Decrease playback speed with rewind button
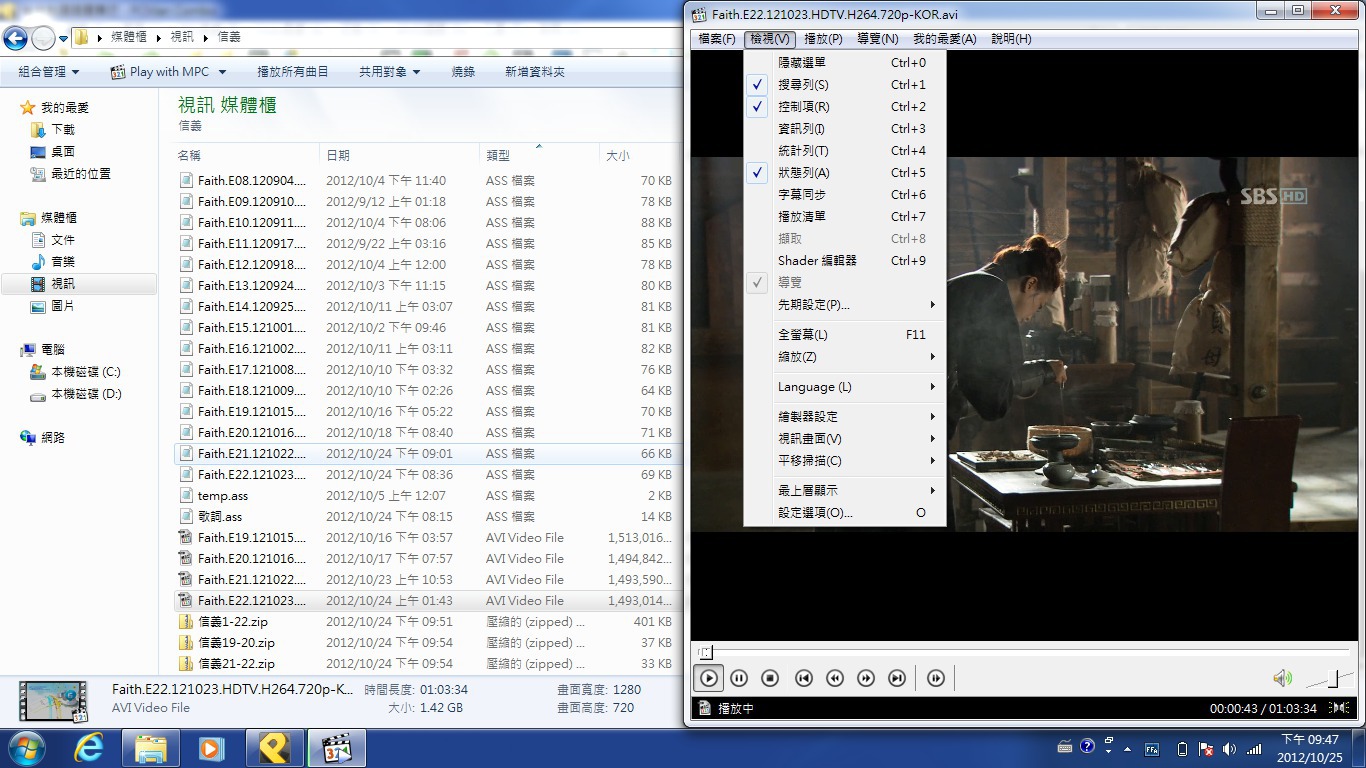Image resolution: width=1366 pixels, height=768 pixels. tap(835, 678)
